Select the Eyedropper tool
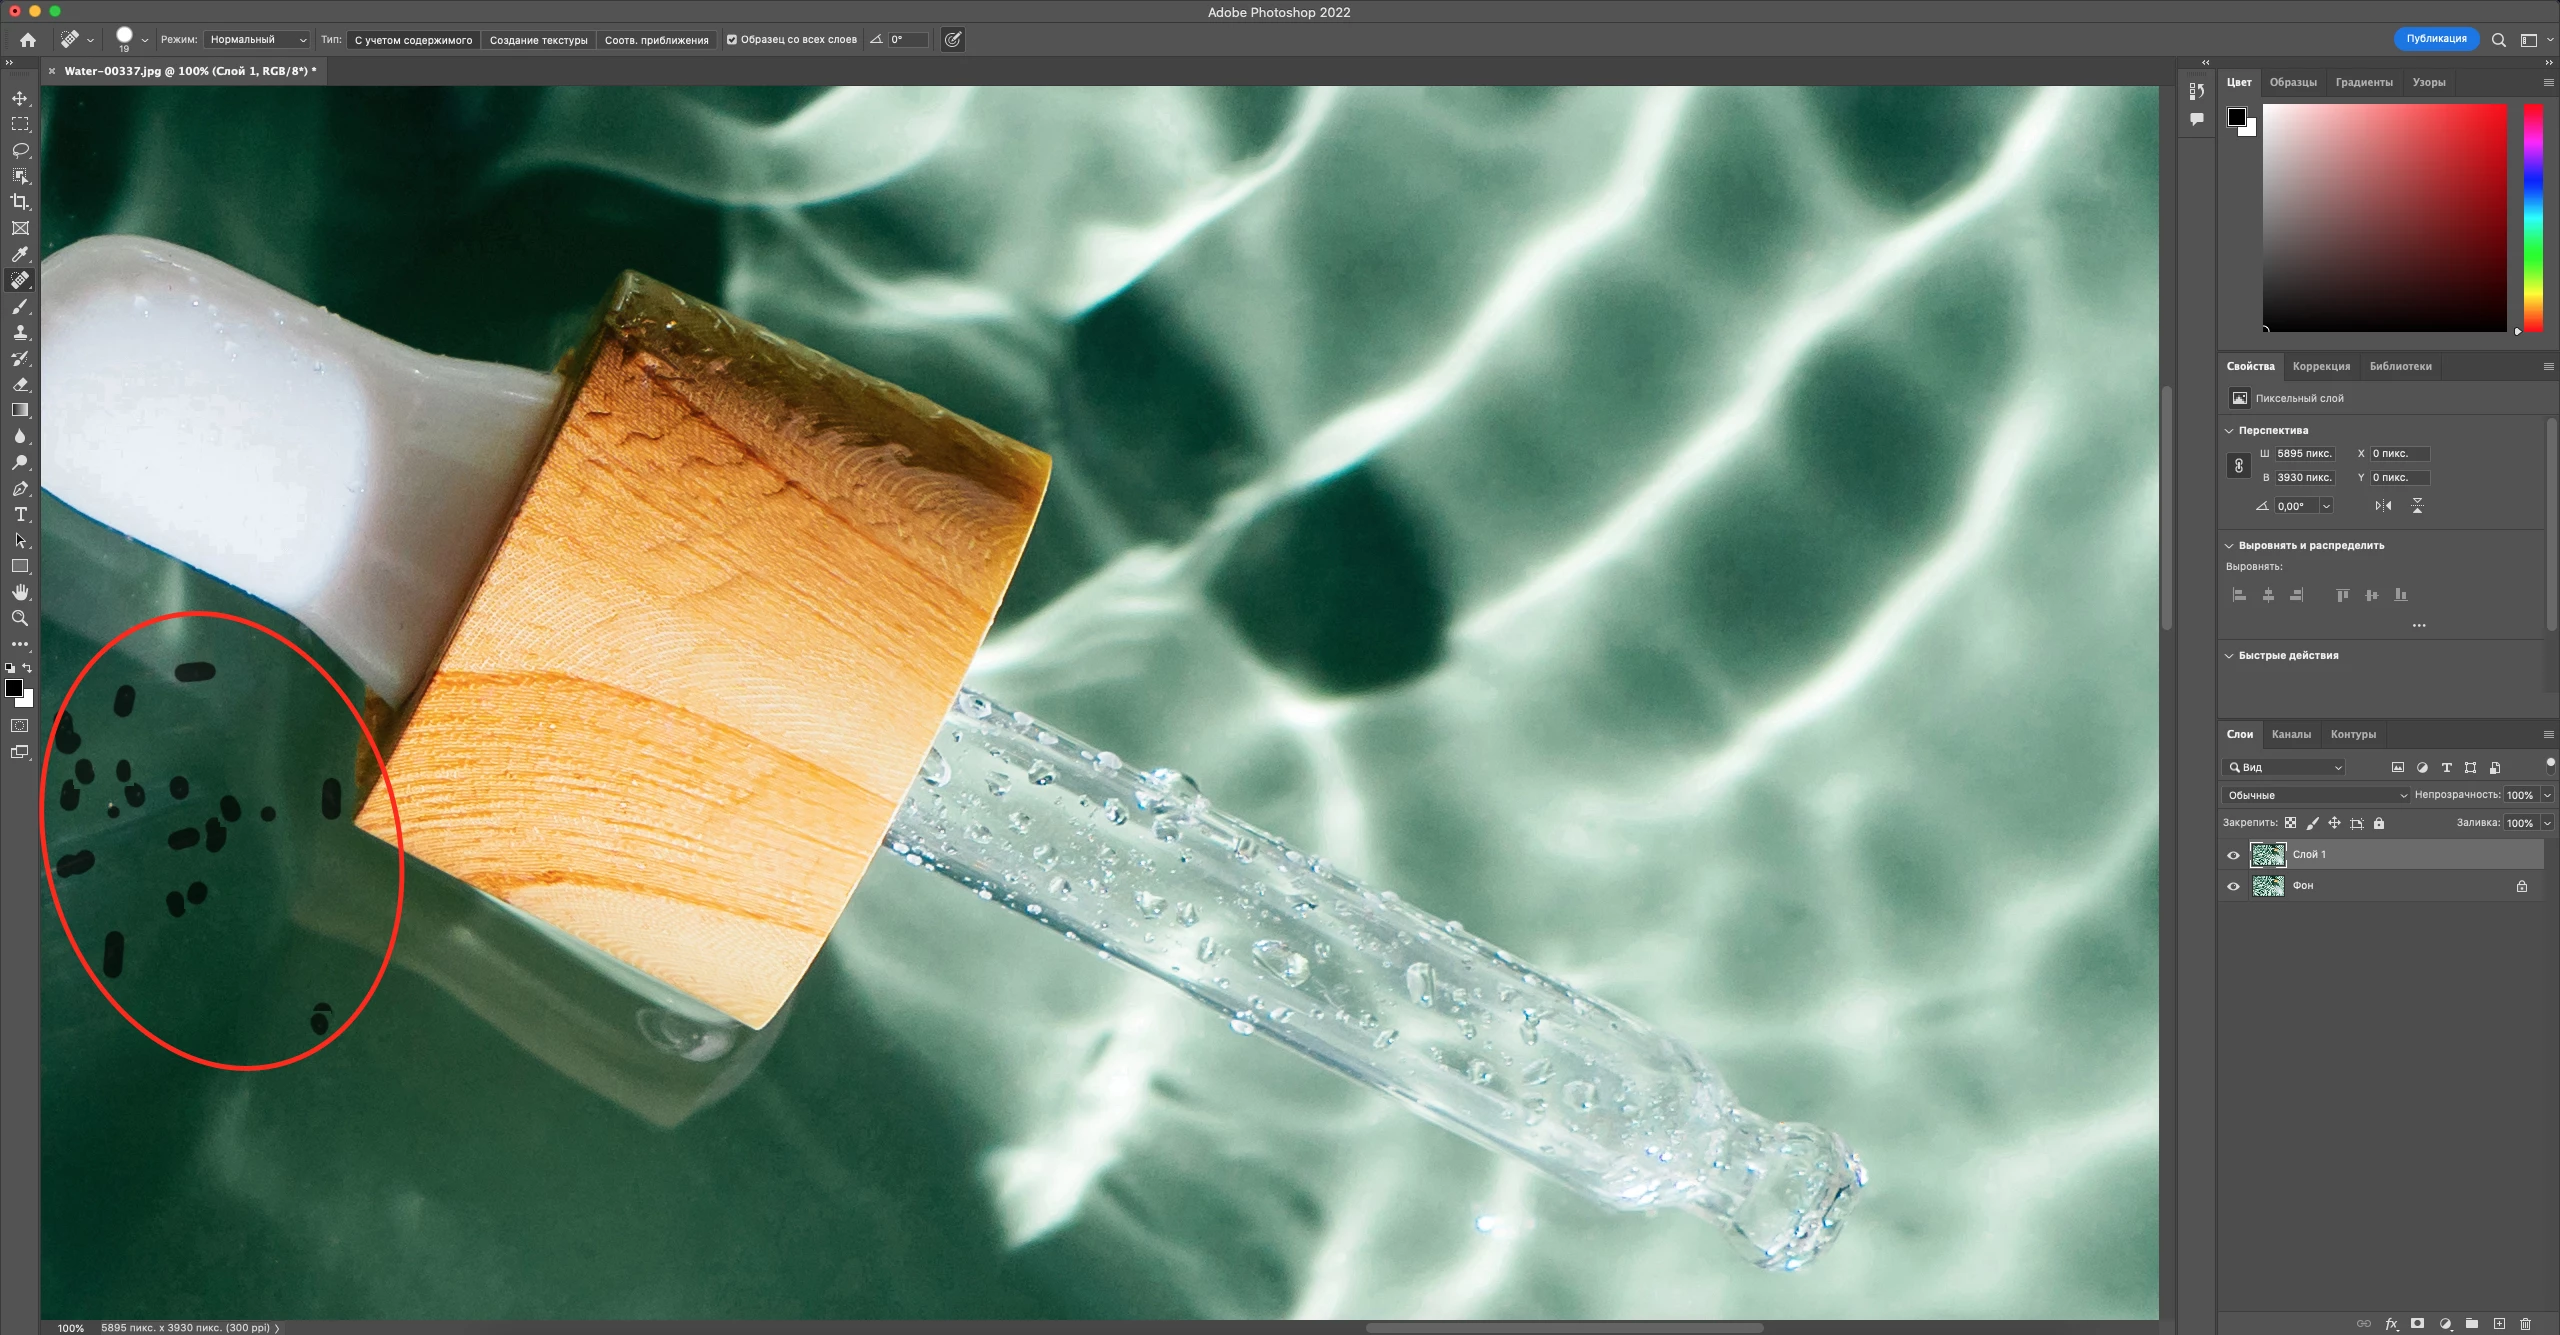2560x1335 pixels. tap(20, 254)
